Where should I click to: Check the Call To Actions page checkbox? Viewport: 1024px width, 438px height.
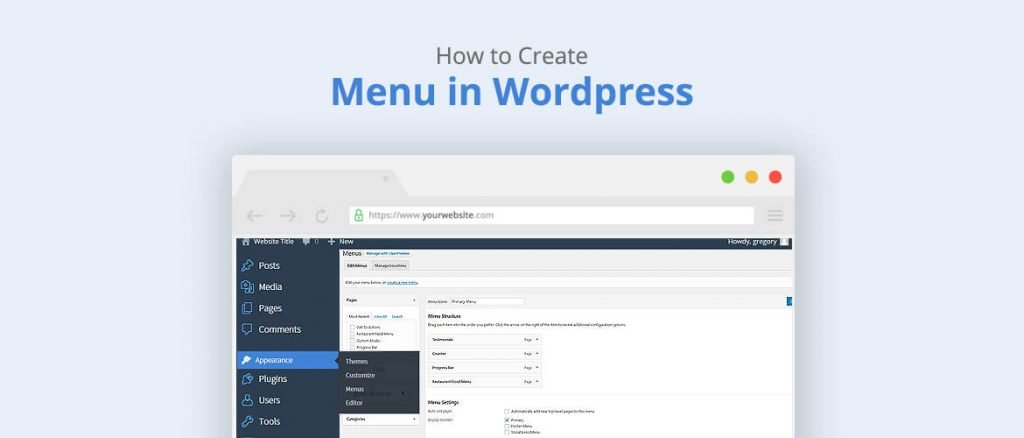pos(353,327)
